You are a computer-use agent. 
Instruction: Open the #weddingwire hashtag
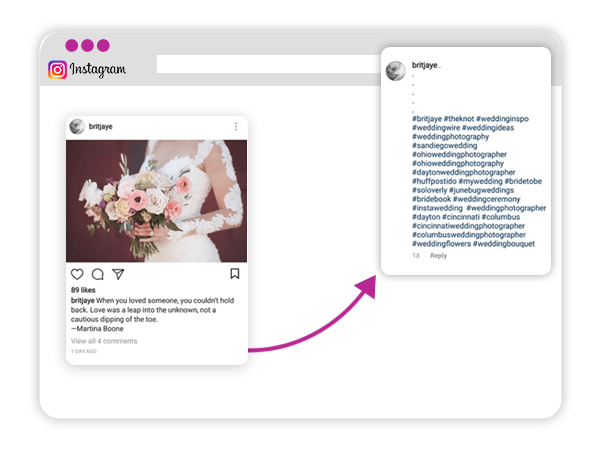[436, 127]
